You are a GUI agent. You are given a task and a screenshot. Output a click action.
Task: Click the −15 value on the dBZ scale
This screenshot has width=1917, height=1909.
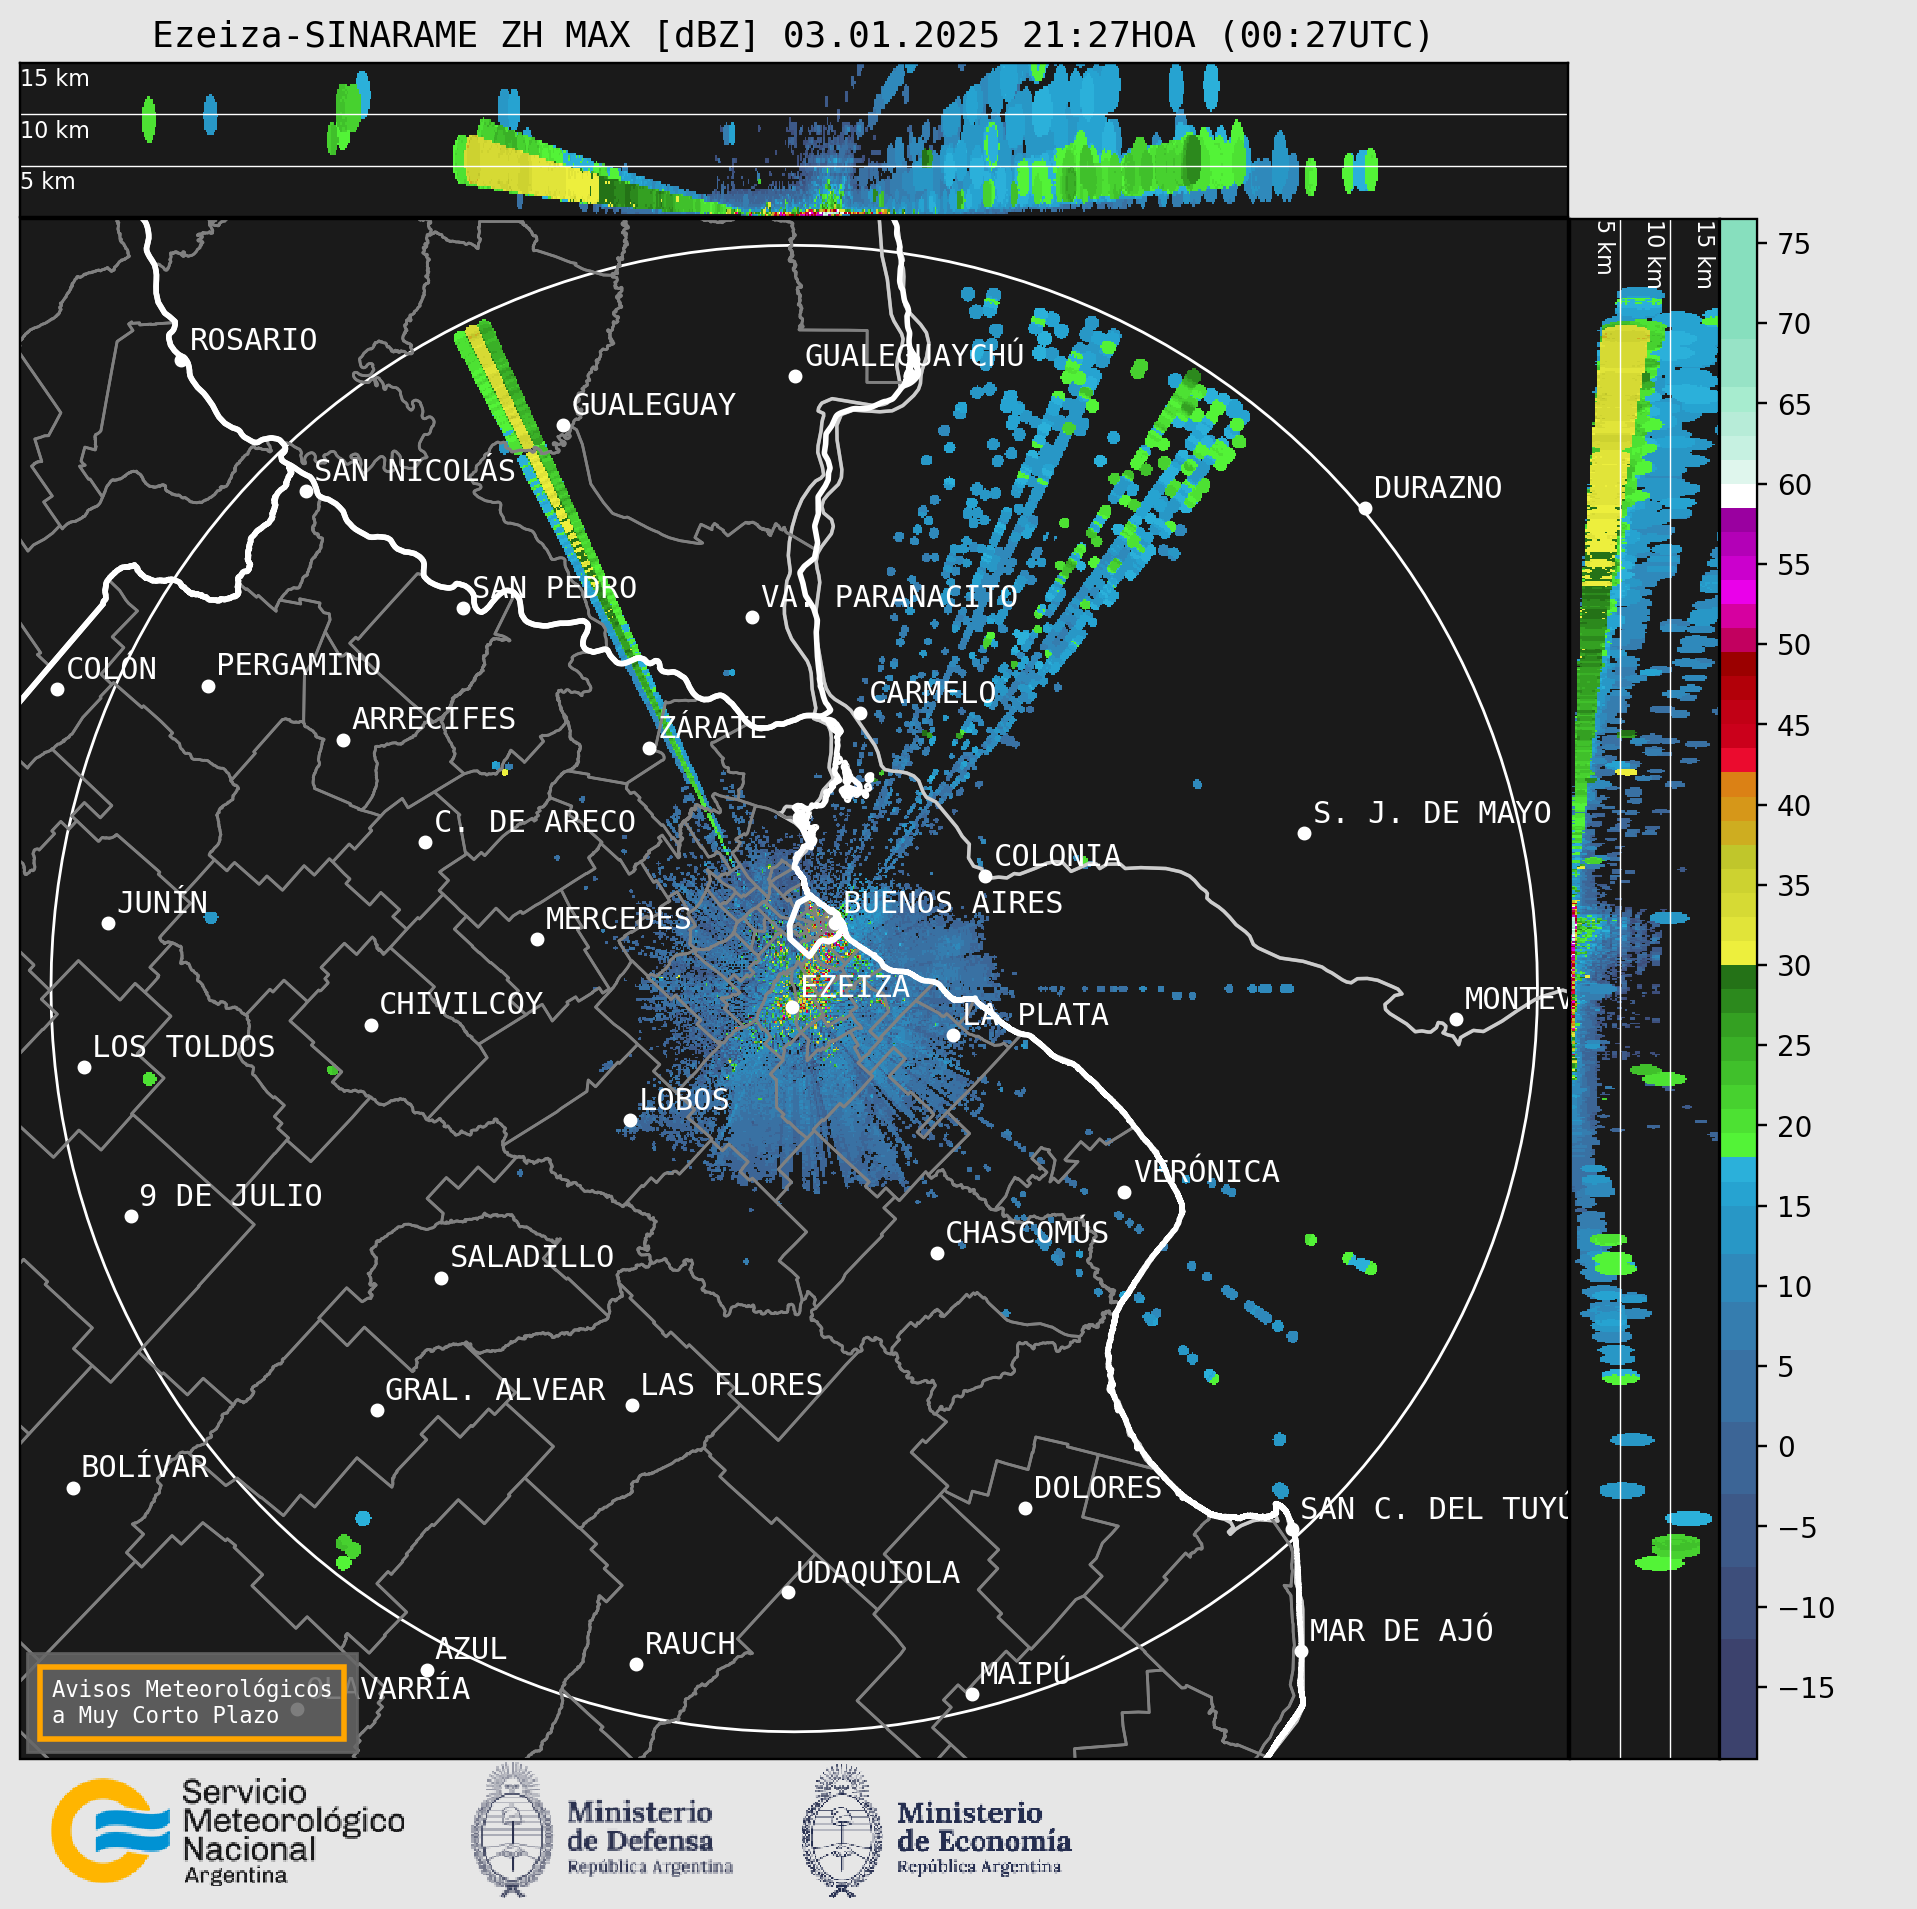coord(1807,1689)
